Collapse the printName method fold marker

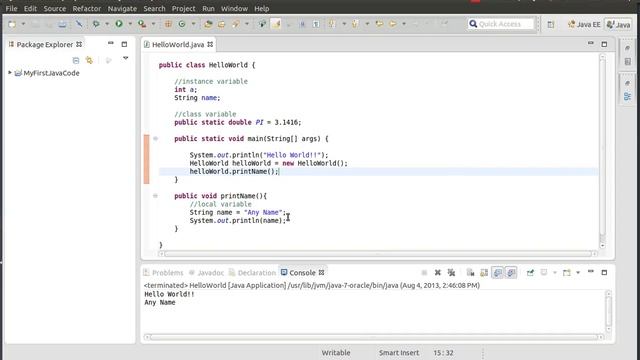[155, 196]
